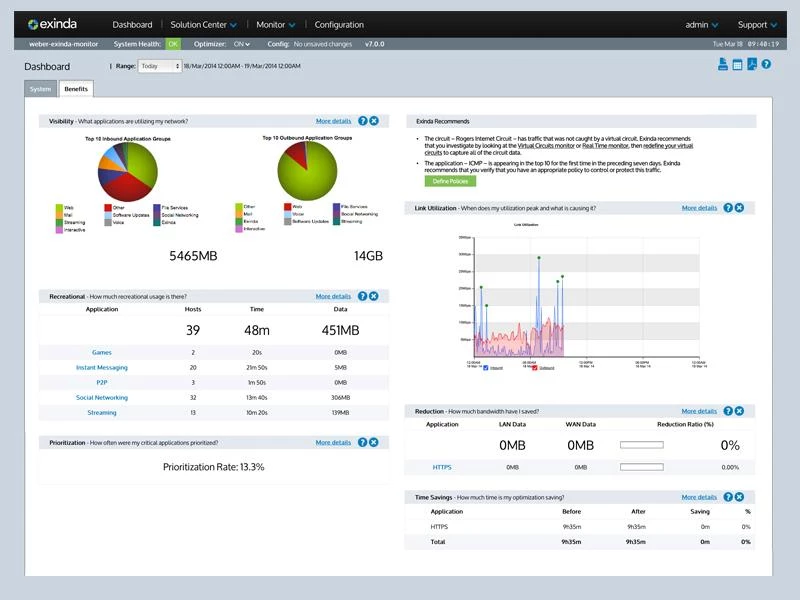Open the schedule report calendar icon
This screenshot has height=600, width=800.
pyautogui.click(x=737, y=65)
